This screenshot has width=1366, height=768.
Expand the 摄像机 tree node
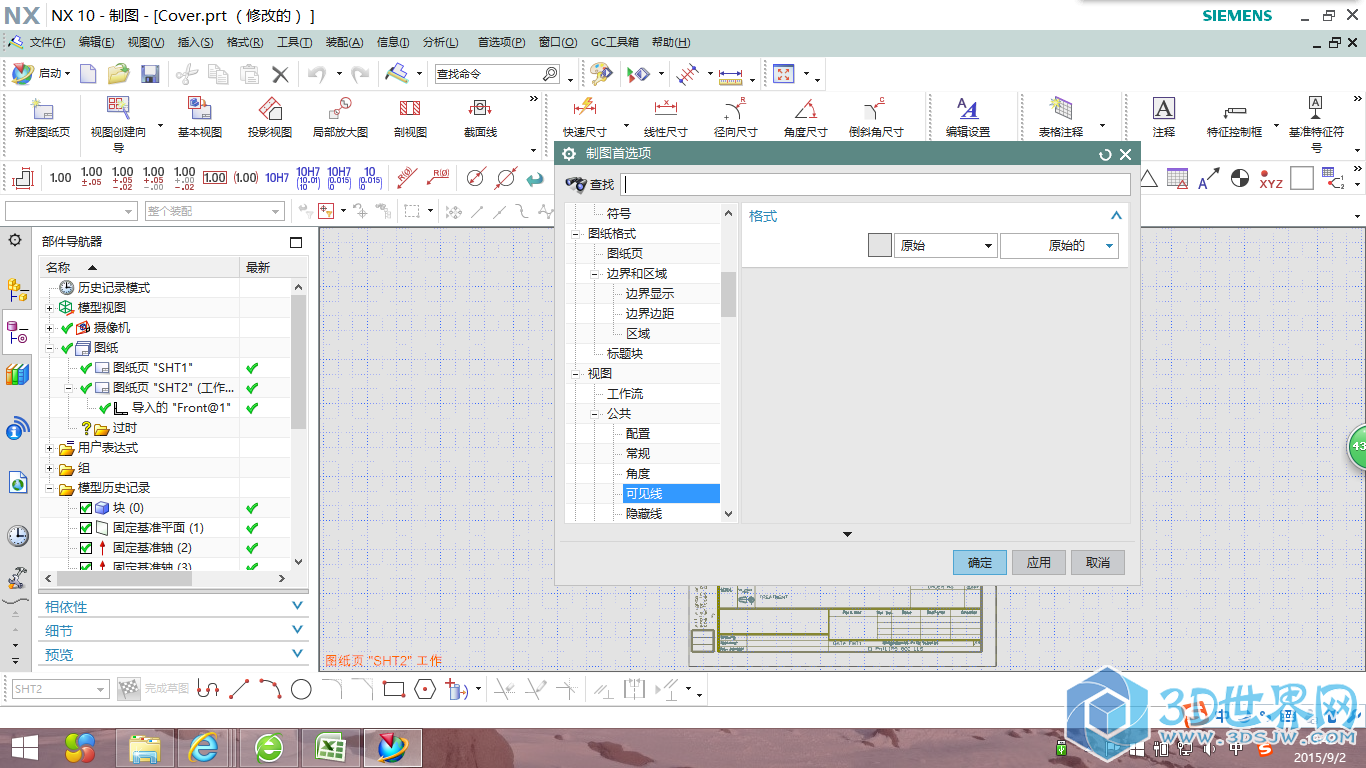pyautogui.click(x=49, y=328)
